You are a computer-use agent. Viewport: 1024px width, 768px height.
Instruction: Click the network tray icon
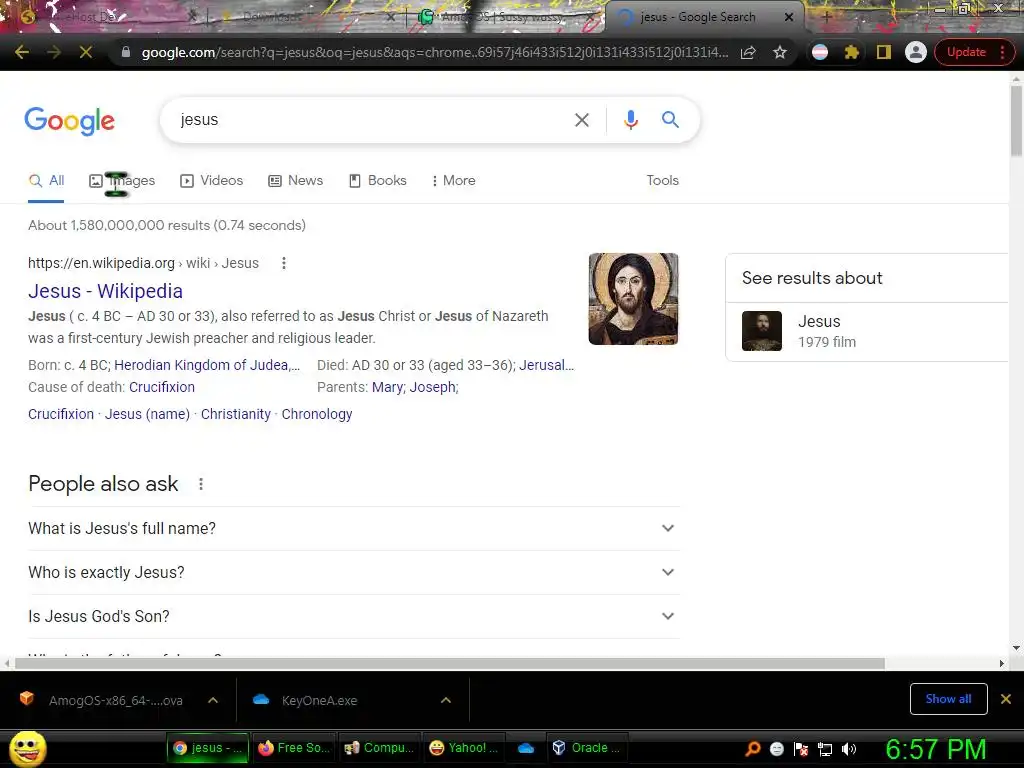point(825,748)
